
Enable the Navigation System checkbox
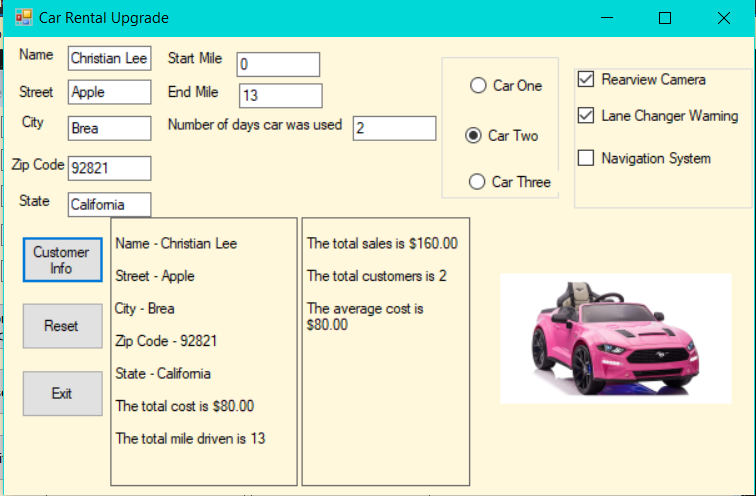tap(586, 158)
